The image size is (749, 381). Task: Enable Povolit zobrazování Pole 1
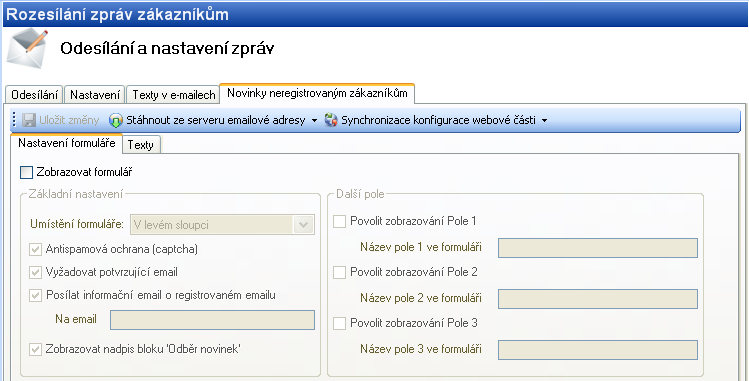coord(339,221)
